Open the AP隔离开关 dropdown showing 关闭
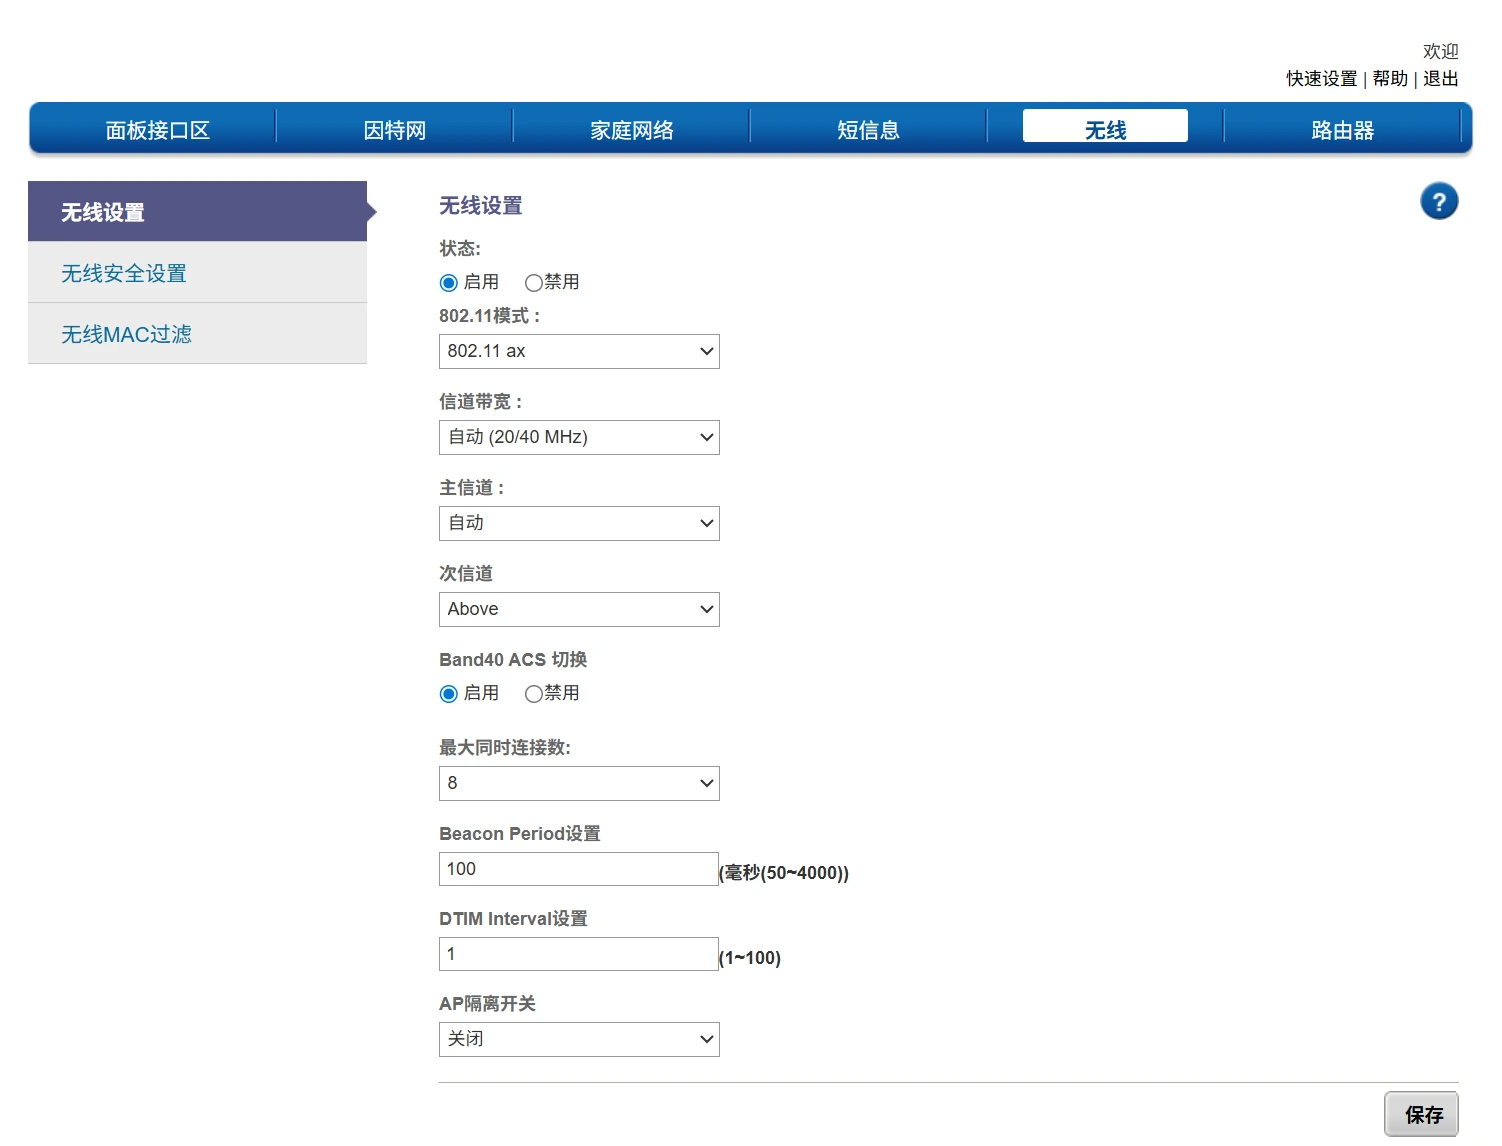 point(579,1039)
